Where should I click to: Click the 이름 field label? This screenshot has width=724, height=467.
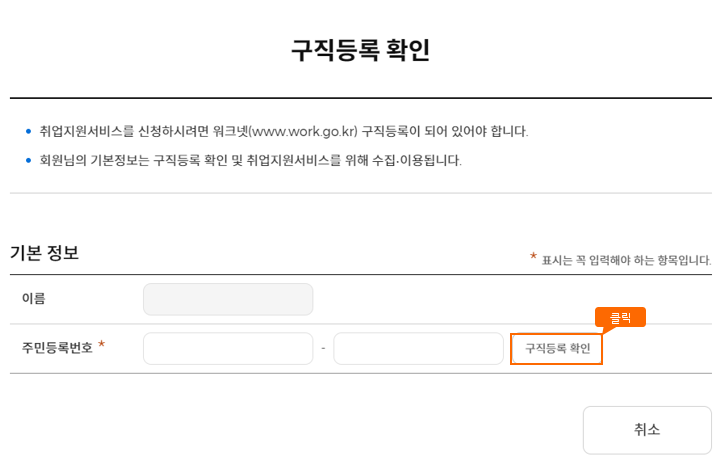(x=33, y=298)
